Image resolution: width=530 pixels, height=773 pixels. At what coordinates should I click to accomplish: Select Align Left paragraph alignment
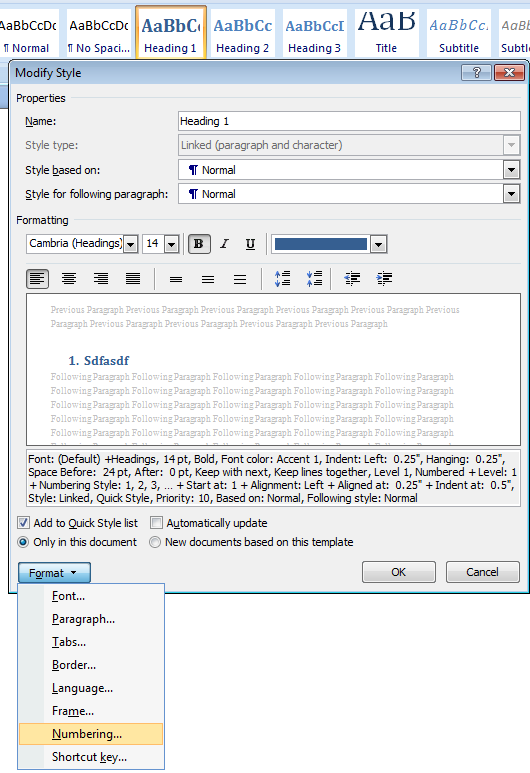pos(37,279)
